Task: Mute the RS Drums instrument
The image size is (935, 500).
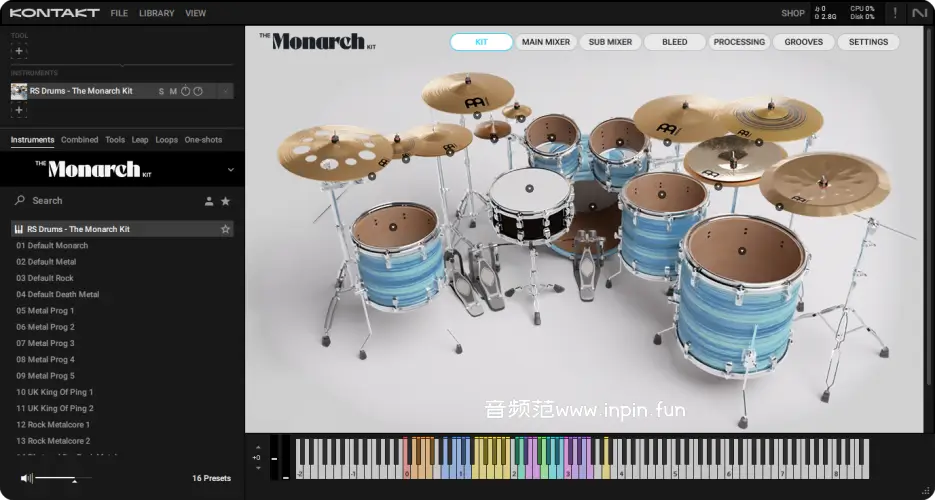Action: pos(173,91)
